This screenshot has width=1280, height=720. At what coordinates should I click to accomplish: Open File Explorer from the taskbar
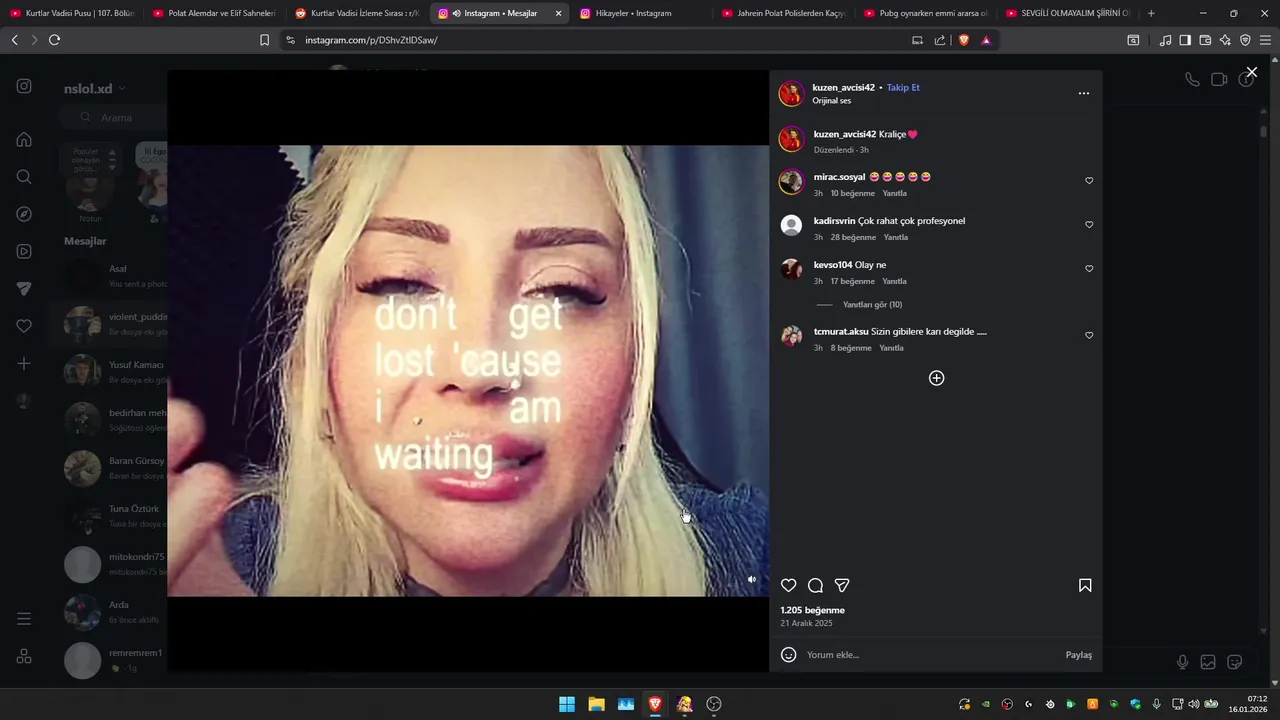pyautogui.click(x=596, y=704)
